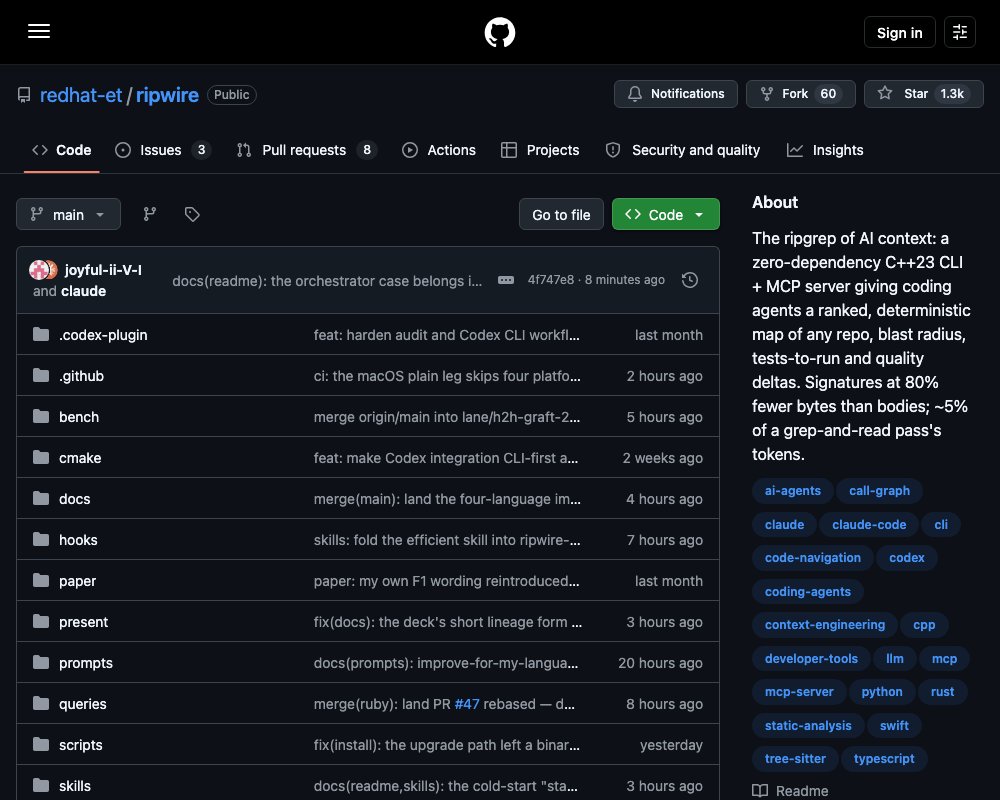This screenshot has width=1000, height=800.
Task: Open the redhat-et owner link
Action: (x=80, y=95)
